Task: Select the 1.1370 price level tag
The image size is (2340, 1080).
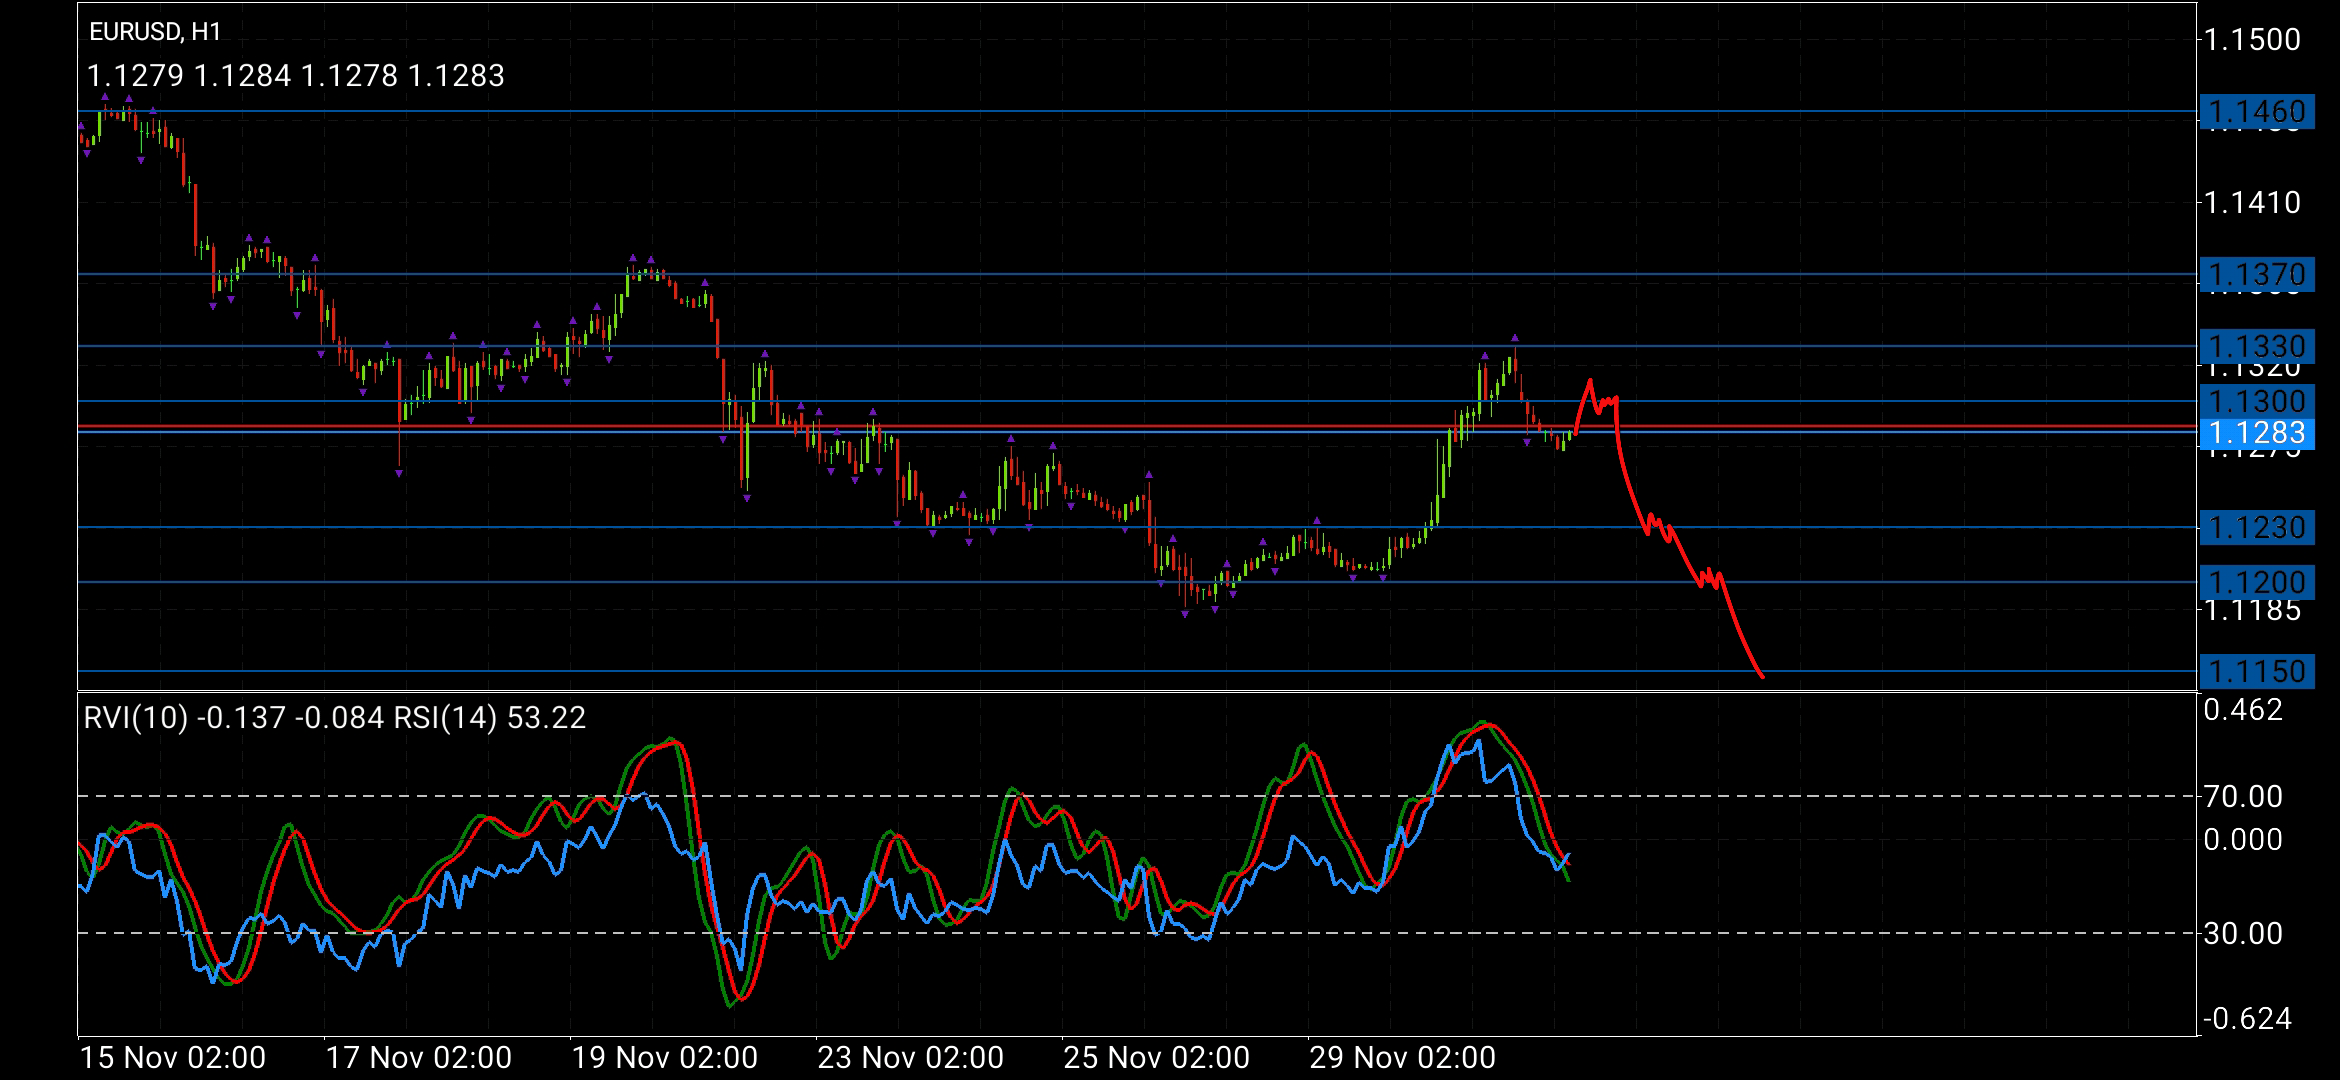Action: pyautogui.click(x=2256, y=274)
